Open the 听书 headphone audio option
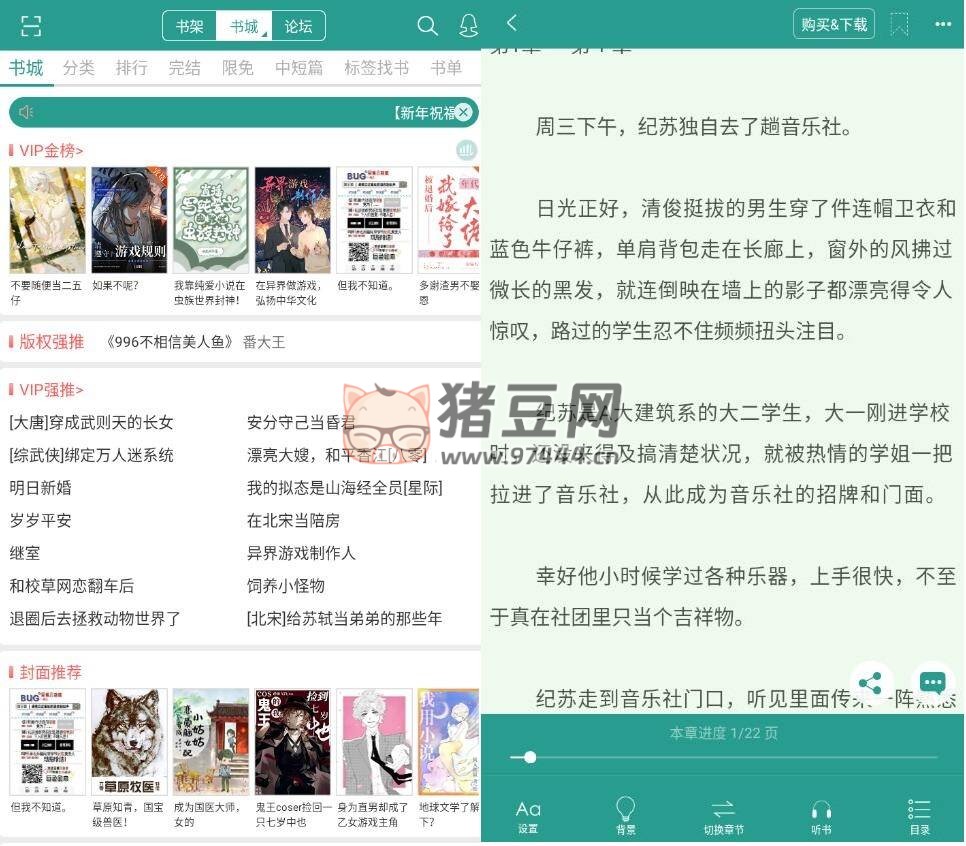 [x=821, y=816]
